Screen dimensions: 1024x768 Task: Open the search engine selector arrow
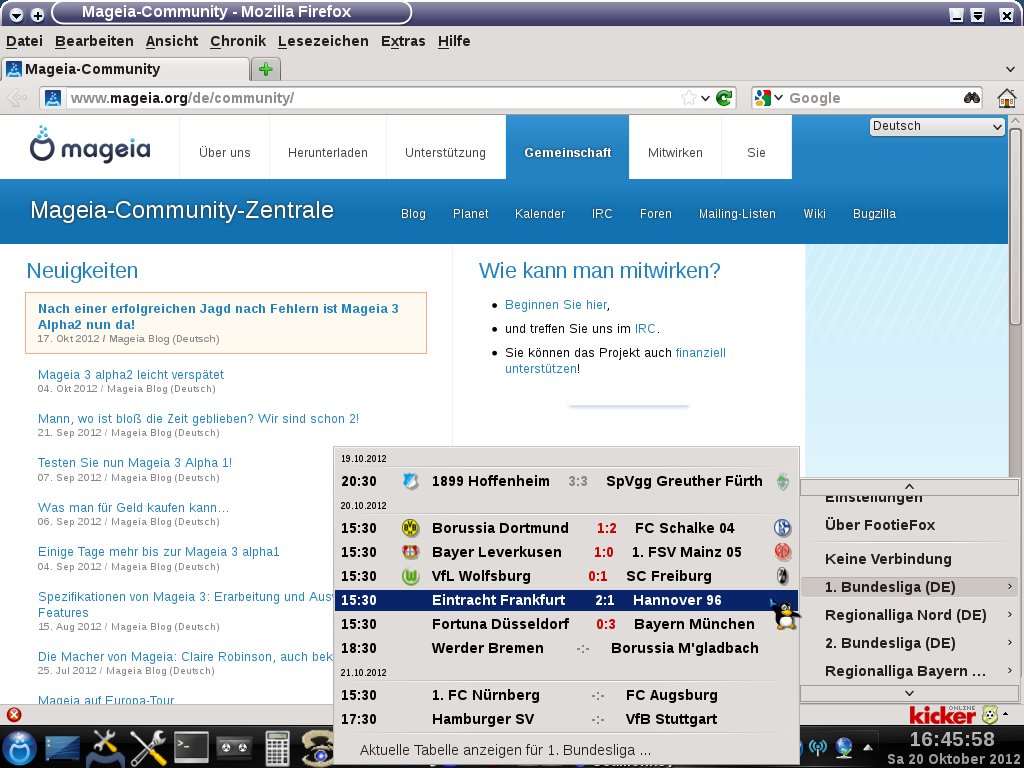tap(778, 98)
